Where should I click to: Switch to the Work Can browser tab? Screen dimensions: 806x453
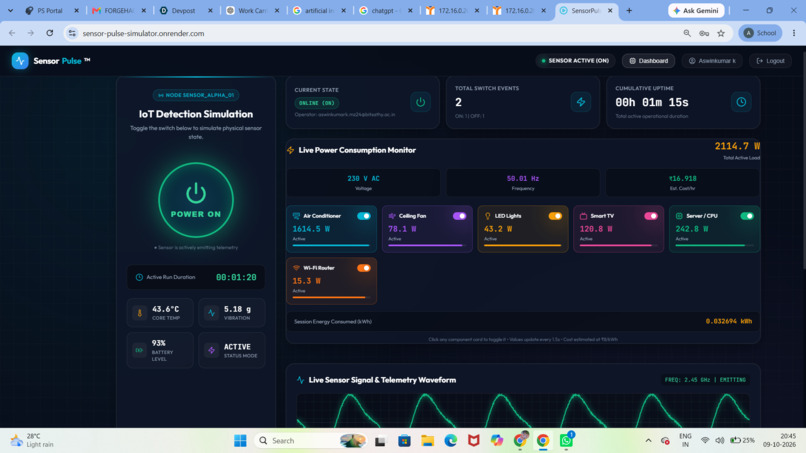pos(251,10)
